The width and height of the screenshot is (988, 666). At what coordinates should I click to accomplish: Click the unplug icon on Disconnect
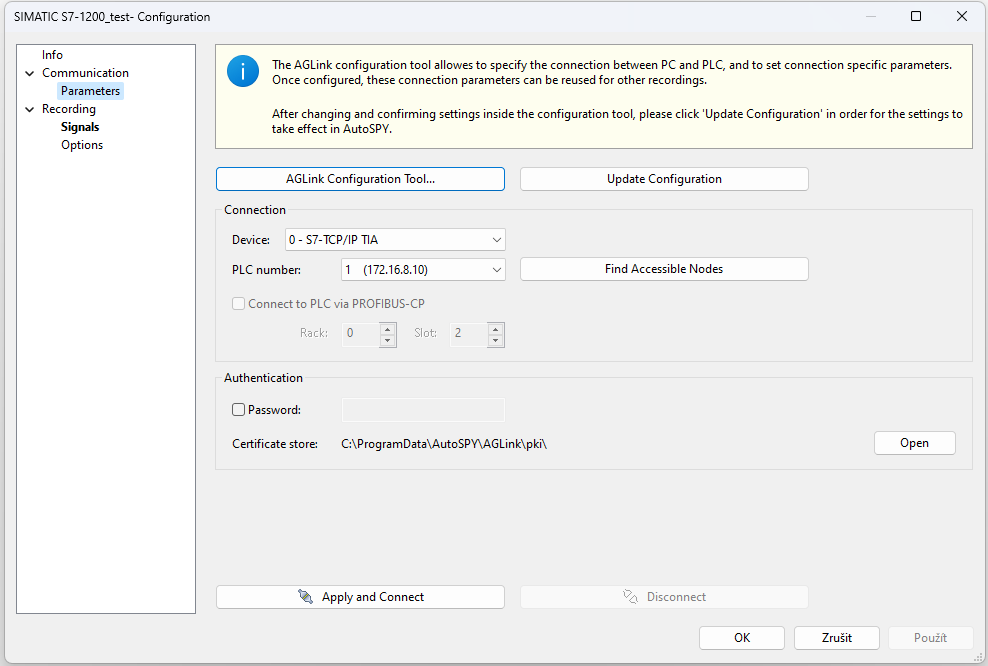(x=630, y=596)
